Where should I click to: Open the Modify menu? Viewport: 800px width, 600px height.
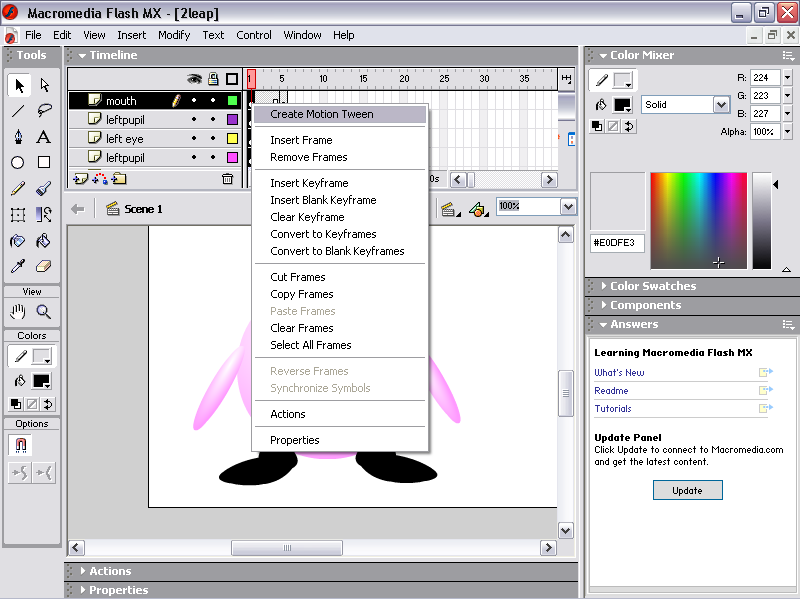[x=174, y=35]
